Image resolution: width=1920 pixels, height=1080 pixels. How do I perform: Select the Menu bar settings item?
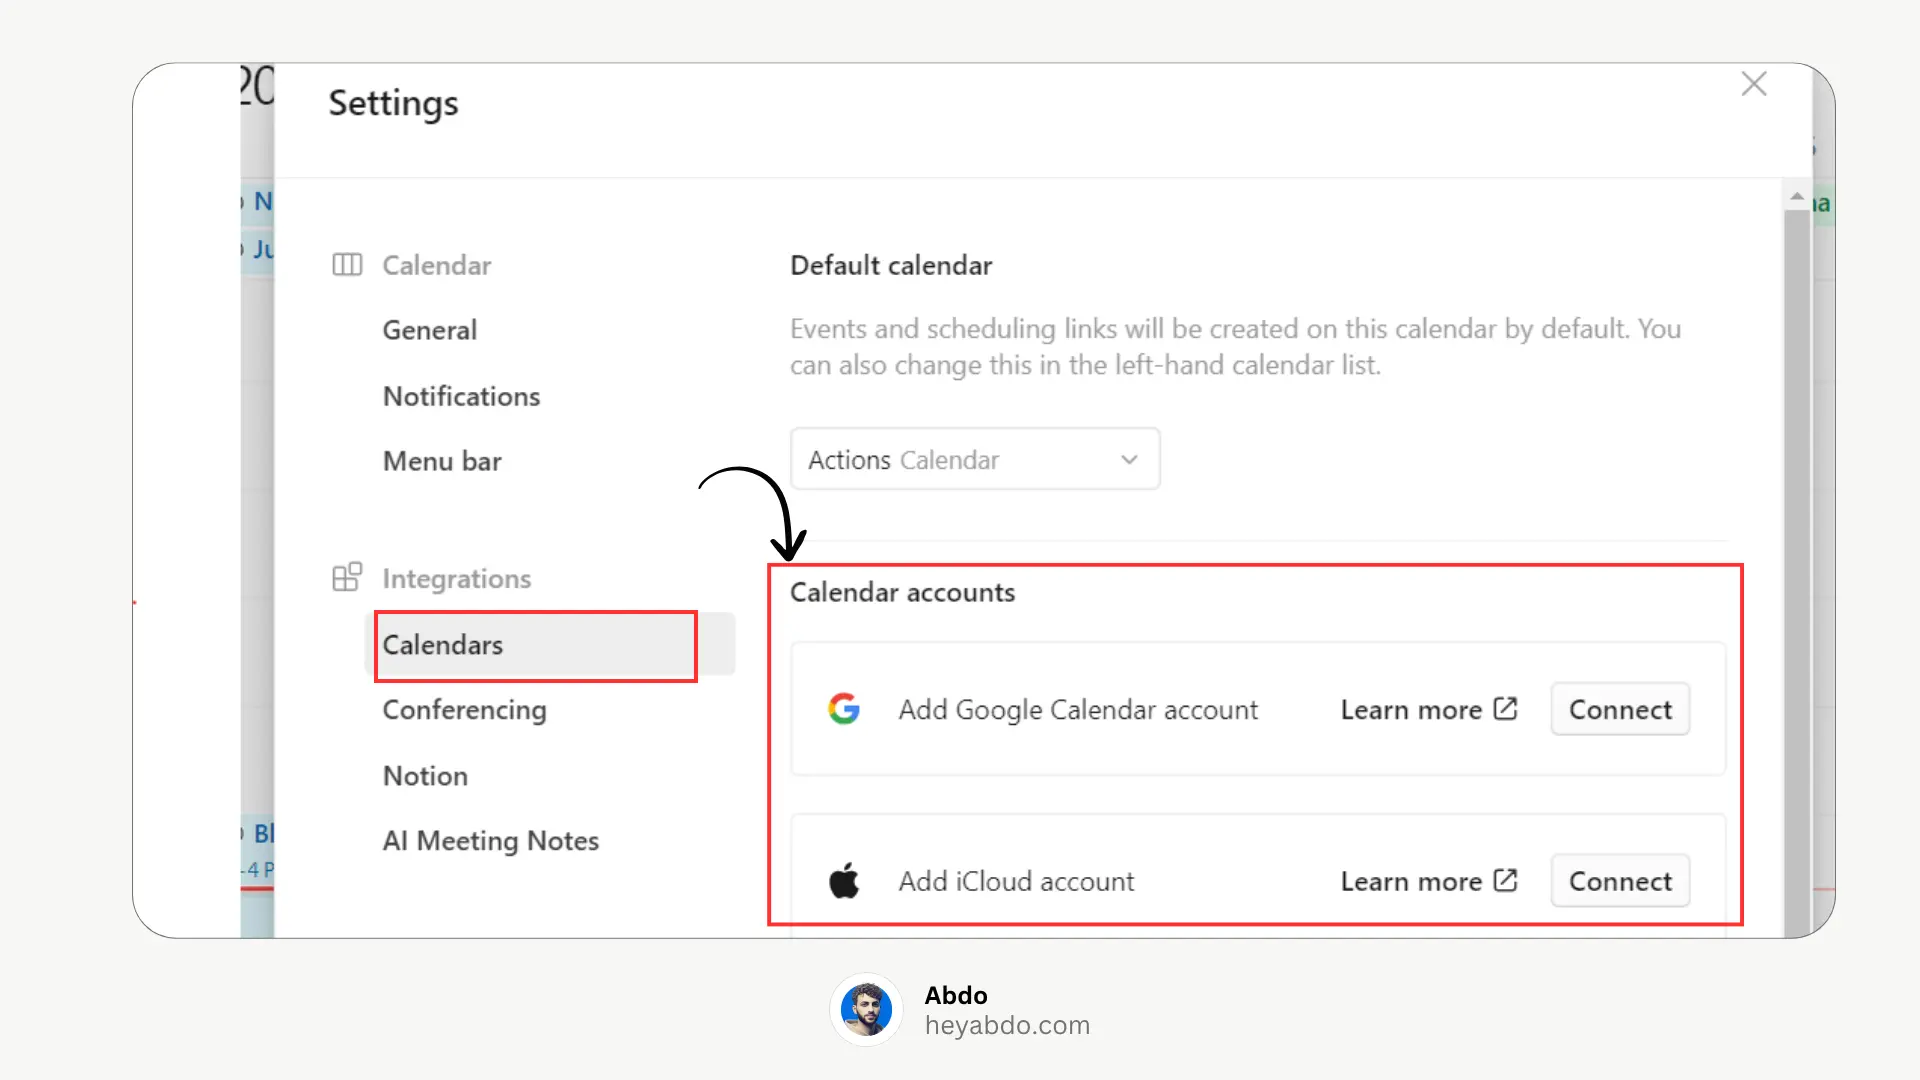click(x=442, y=461)
